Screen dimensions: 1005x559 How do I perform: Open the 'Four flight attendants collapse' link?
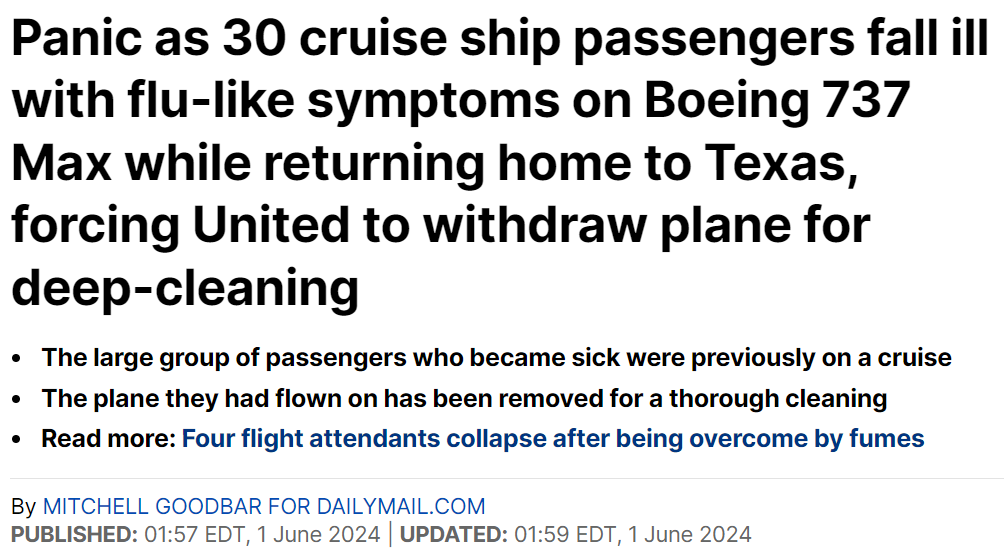coord(553,438)
